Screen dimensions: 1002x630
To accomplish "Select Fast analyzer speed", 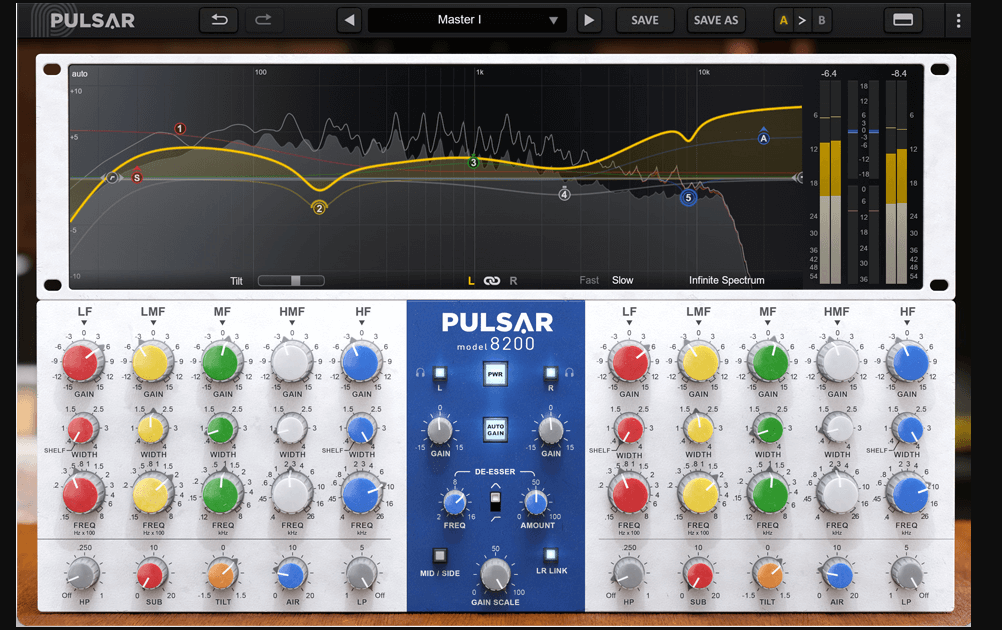I will pyautogui.click(x=589, y=280).
